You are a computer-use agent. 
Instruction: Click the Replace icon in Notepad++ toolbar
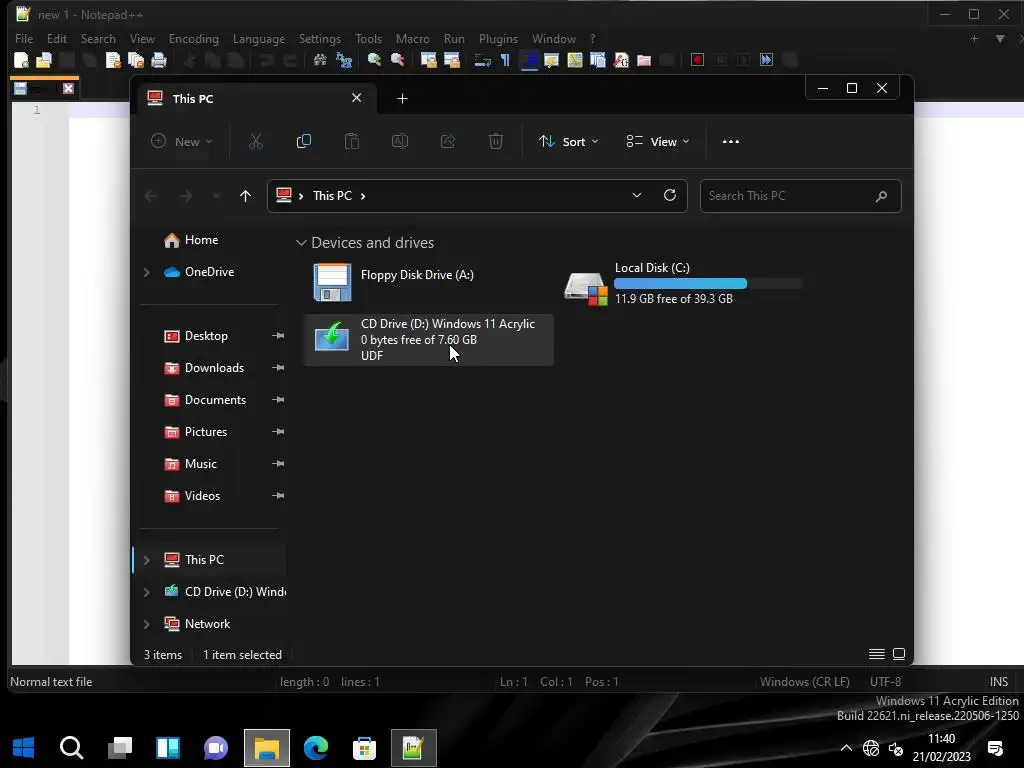pos(344,60)
